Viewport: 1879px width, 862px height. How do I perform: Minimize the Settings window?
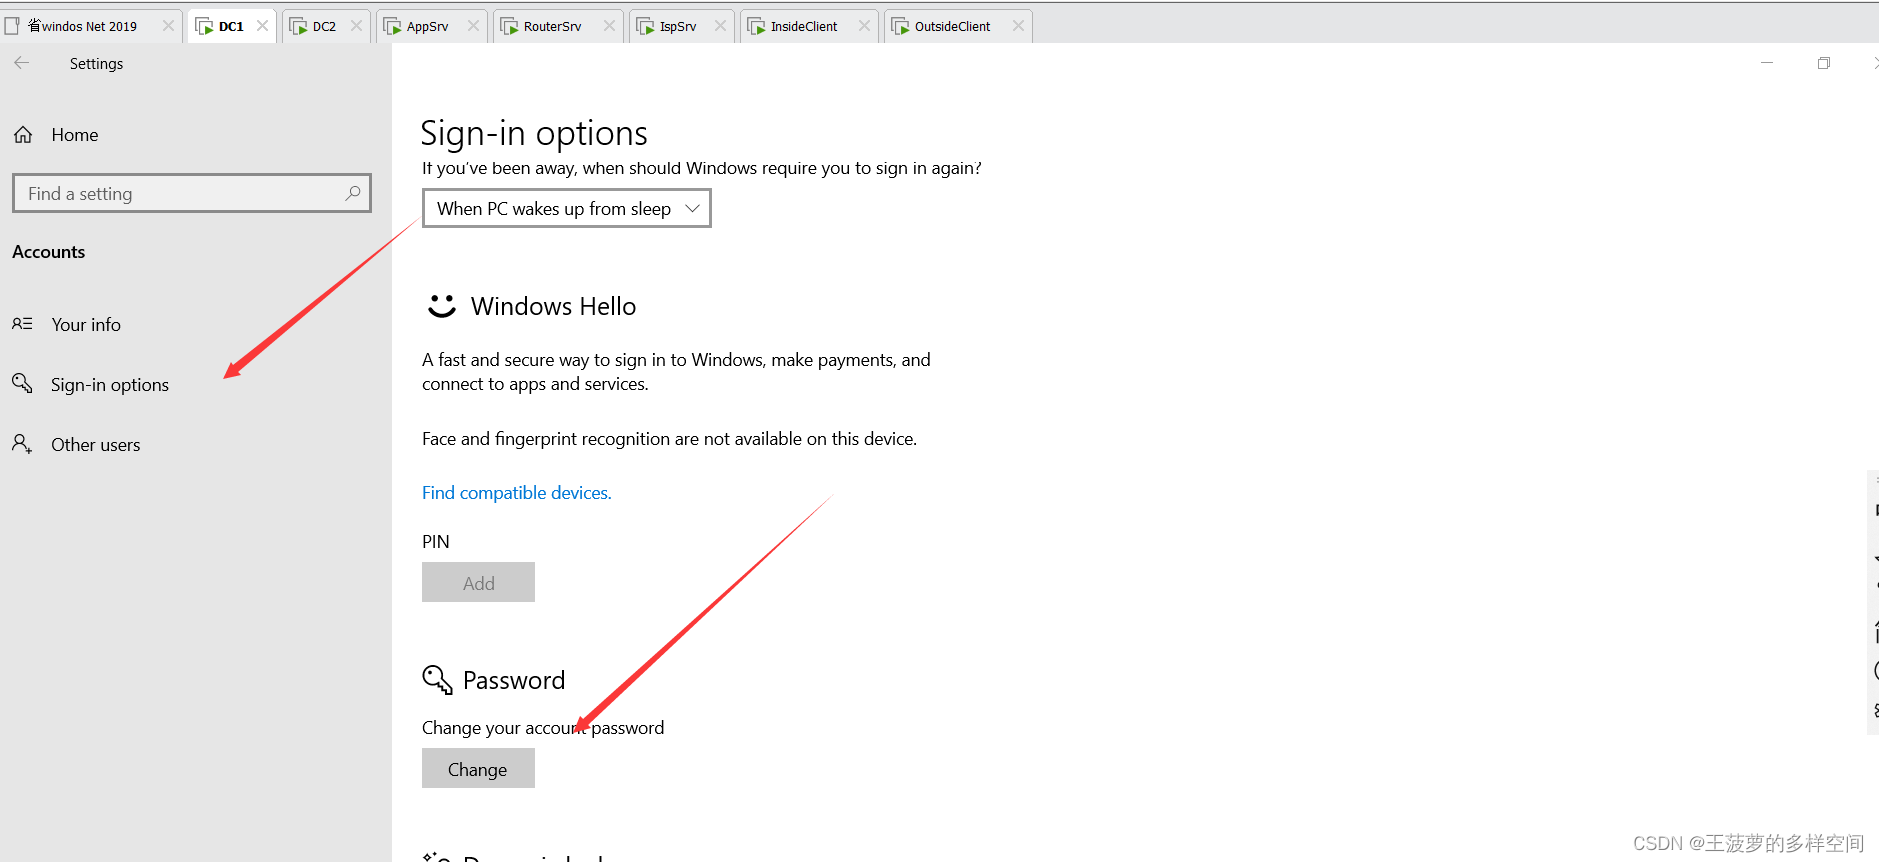pyautogui.click(x=1767, y=63)
